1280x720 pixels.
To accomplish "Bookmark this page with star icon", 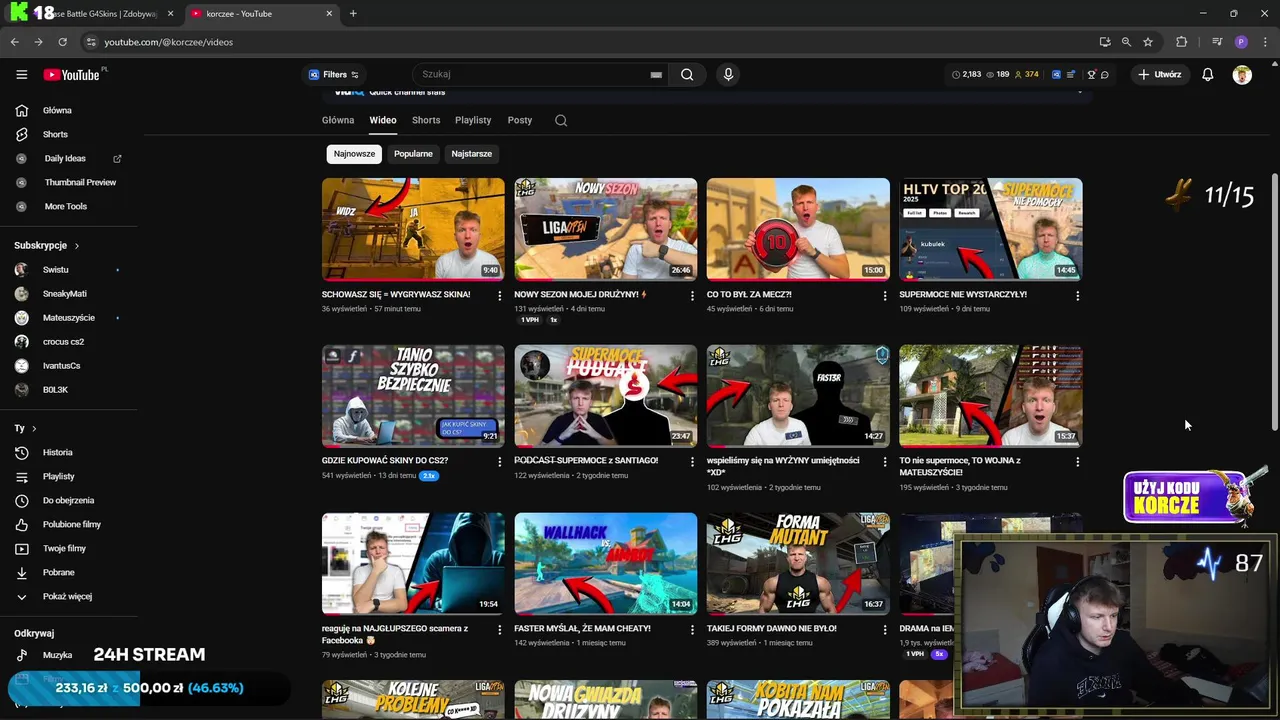I will tap(1148, 42).
